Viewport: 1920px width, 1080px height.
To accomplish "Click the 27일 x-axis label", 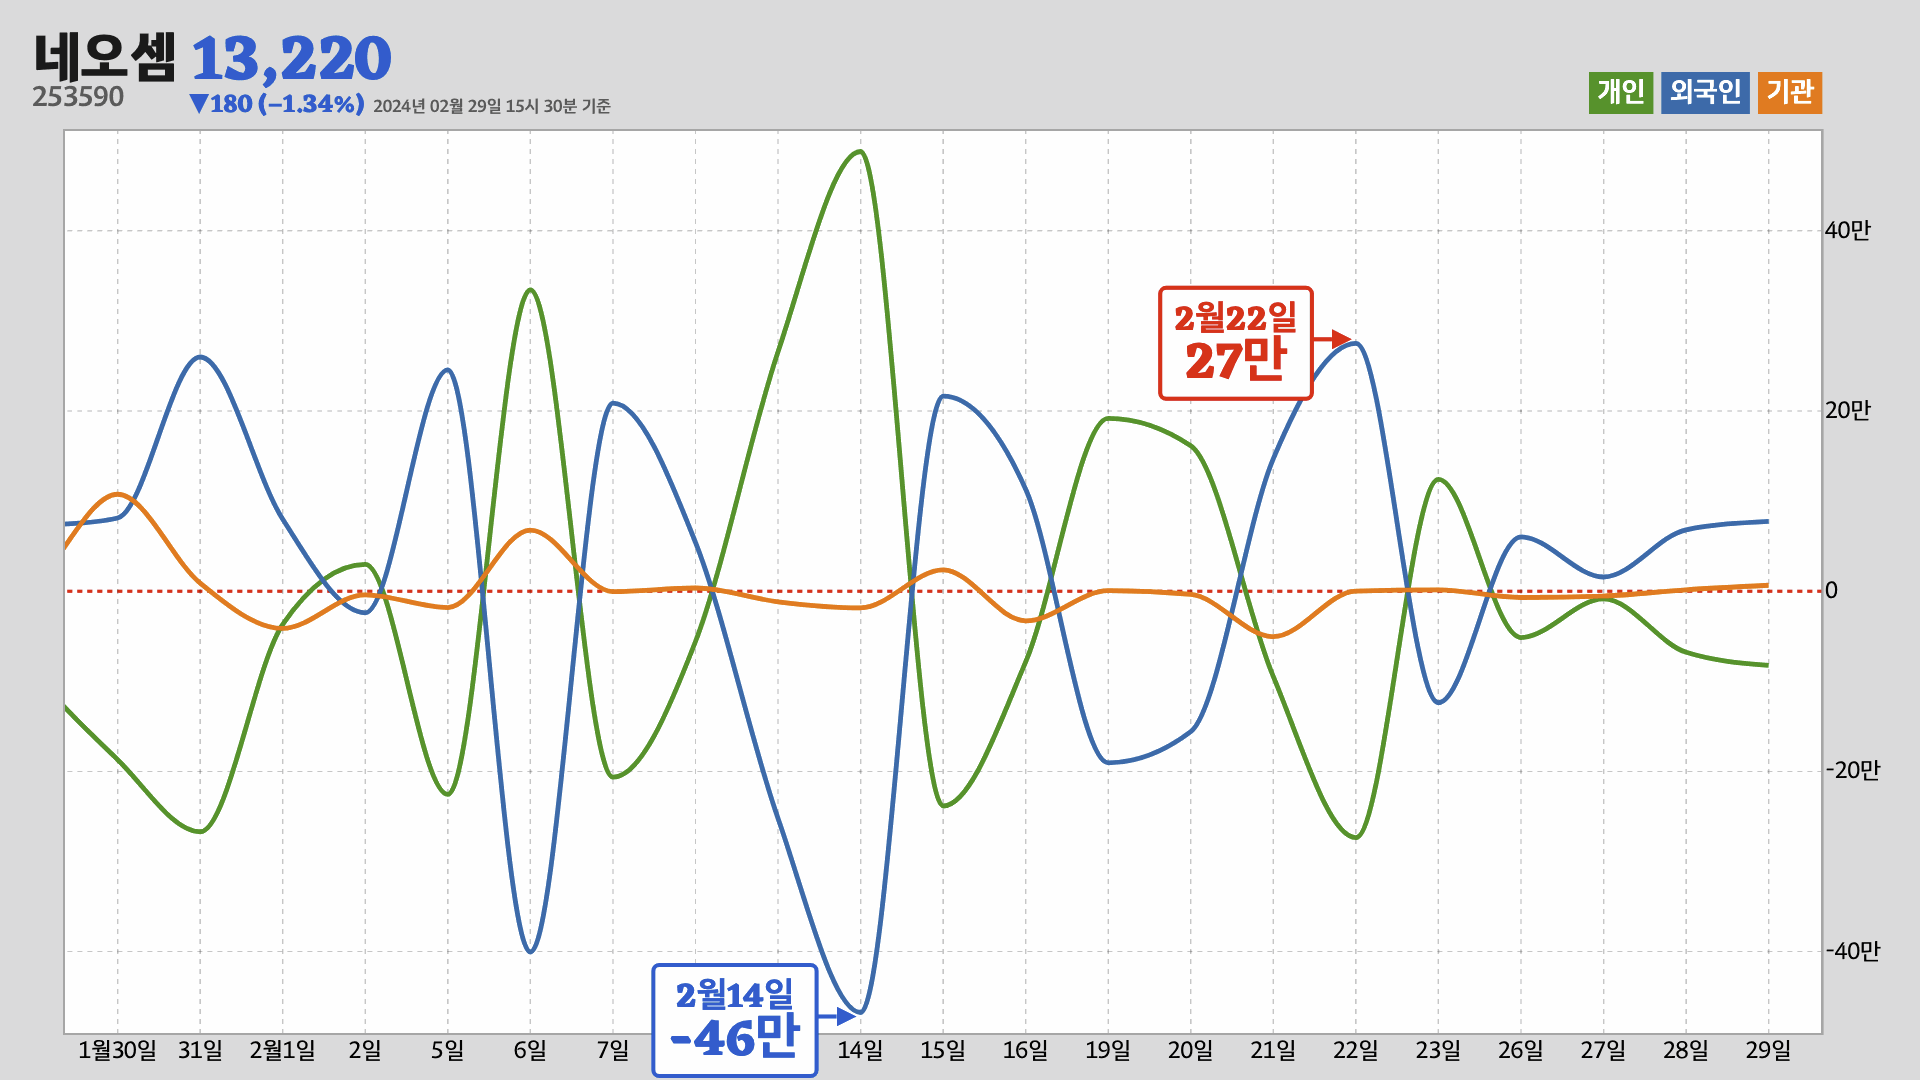I will [x=1603, y=1051].
